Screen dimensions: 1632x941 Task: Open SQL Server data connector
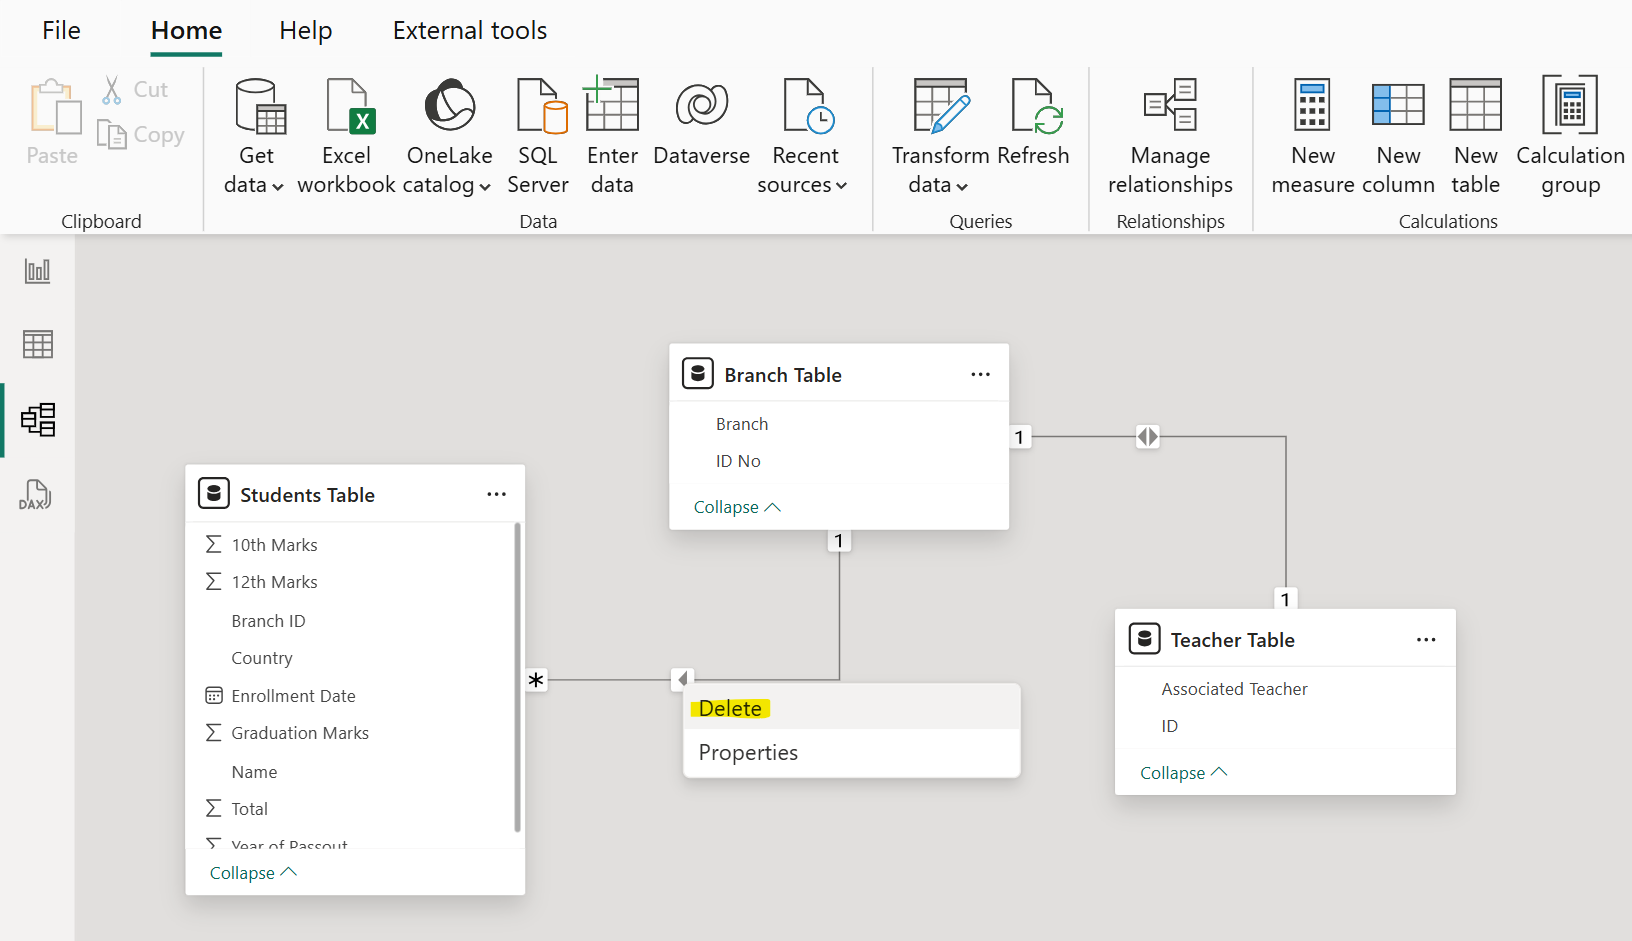[538, 136]
